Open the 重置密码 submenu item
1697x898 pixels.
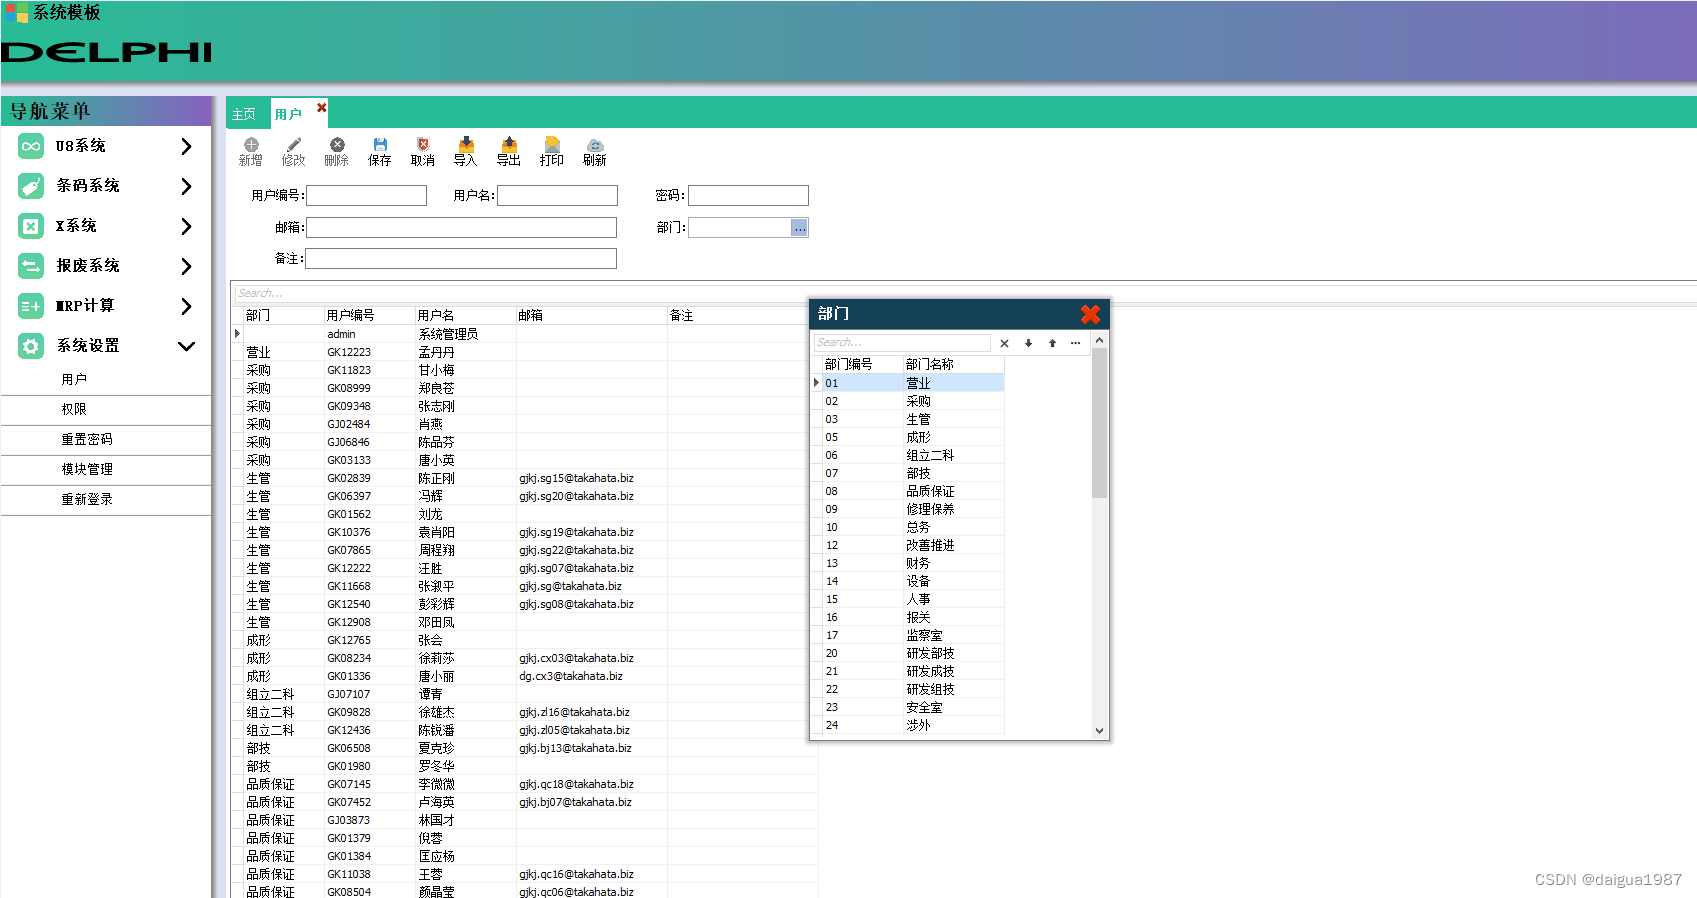tap(106, 440)
